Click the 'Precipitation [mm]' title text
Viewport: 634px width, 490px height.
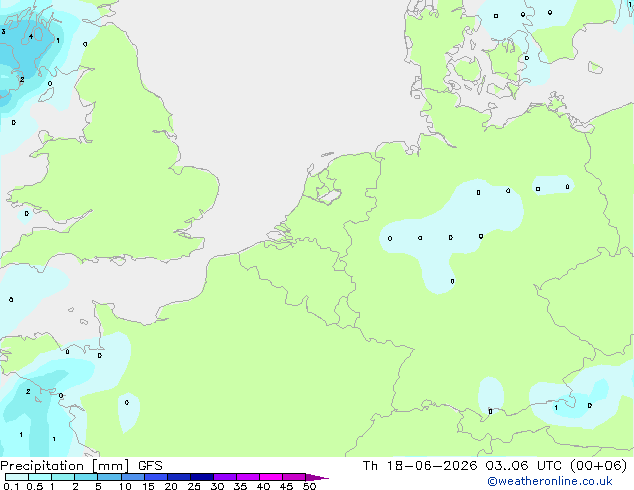coord(65,466)
